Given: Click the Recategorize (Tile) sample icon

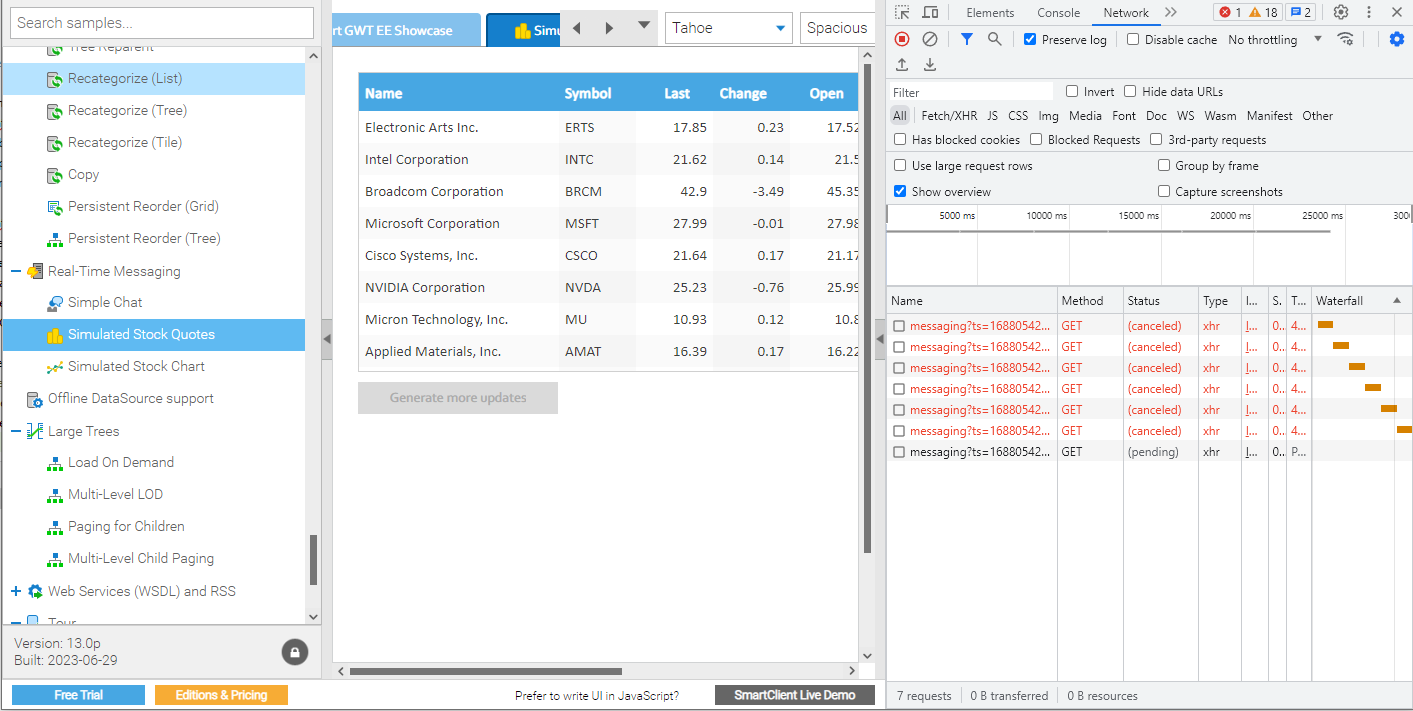Looking at the screenshot, I should click(x=55, y=143).
